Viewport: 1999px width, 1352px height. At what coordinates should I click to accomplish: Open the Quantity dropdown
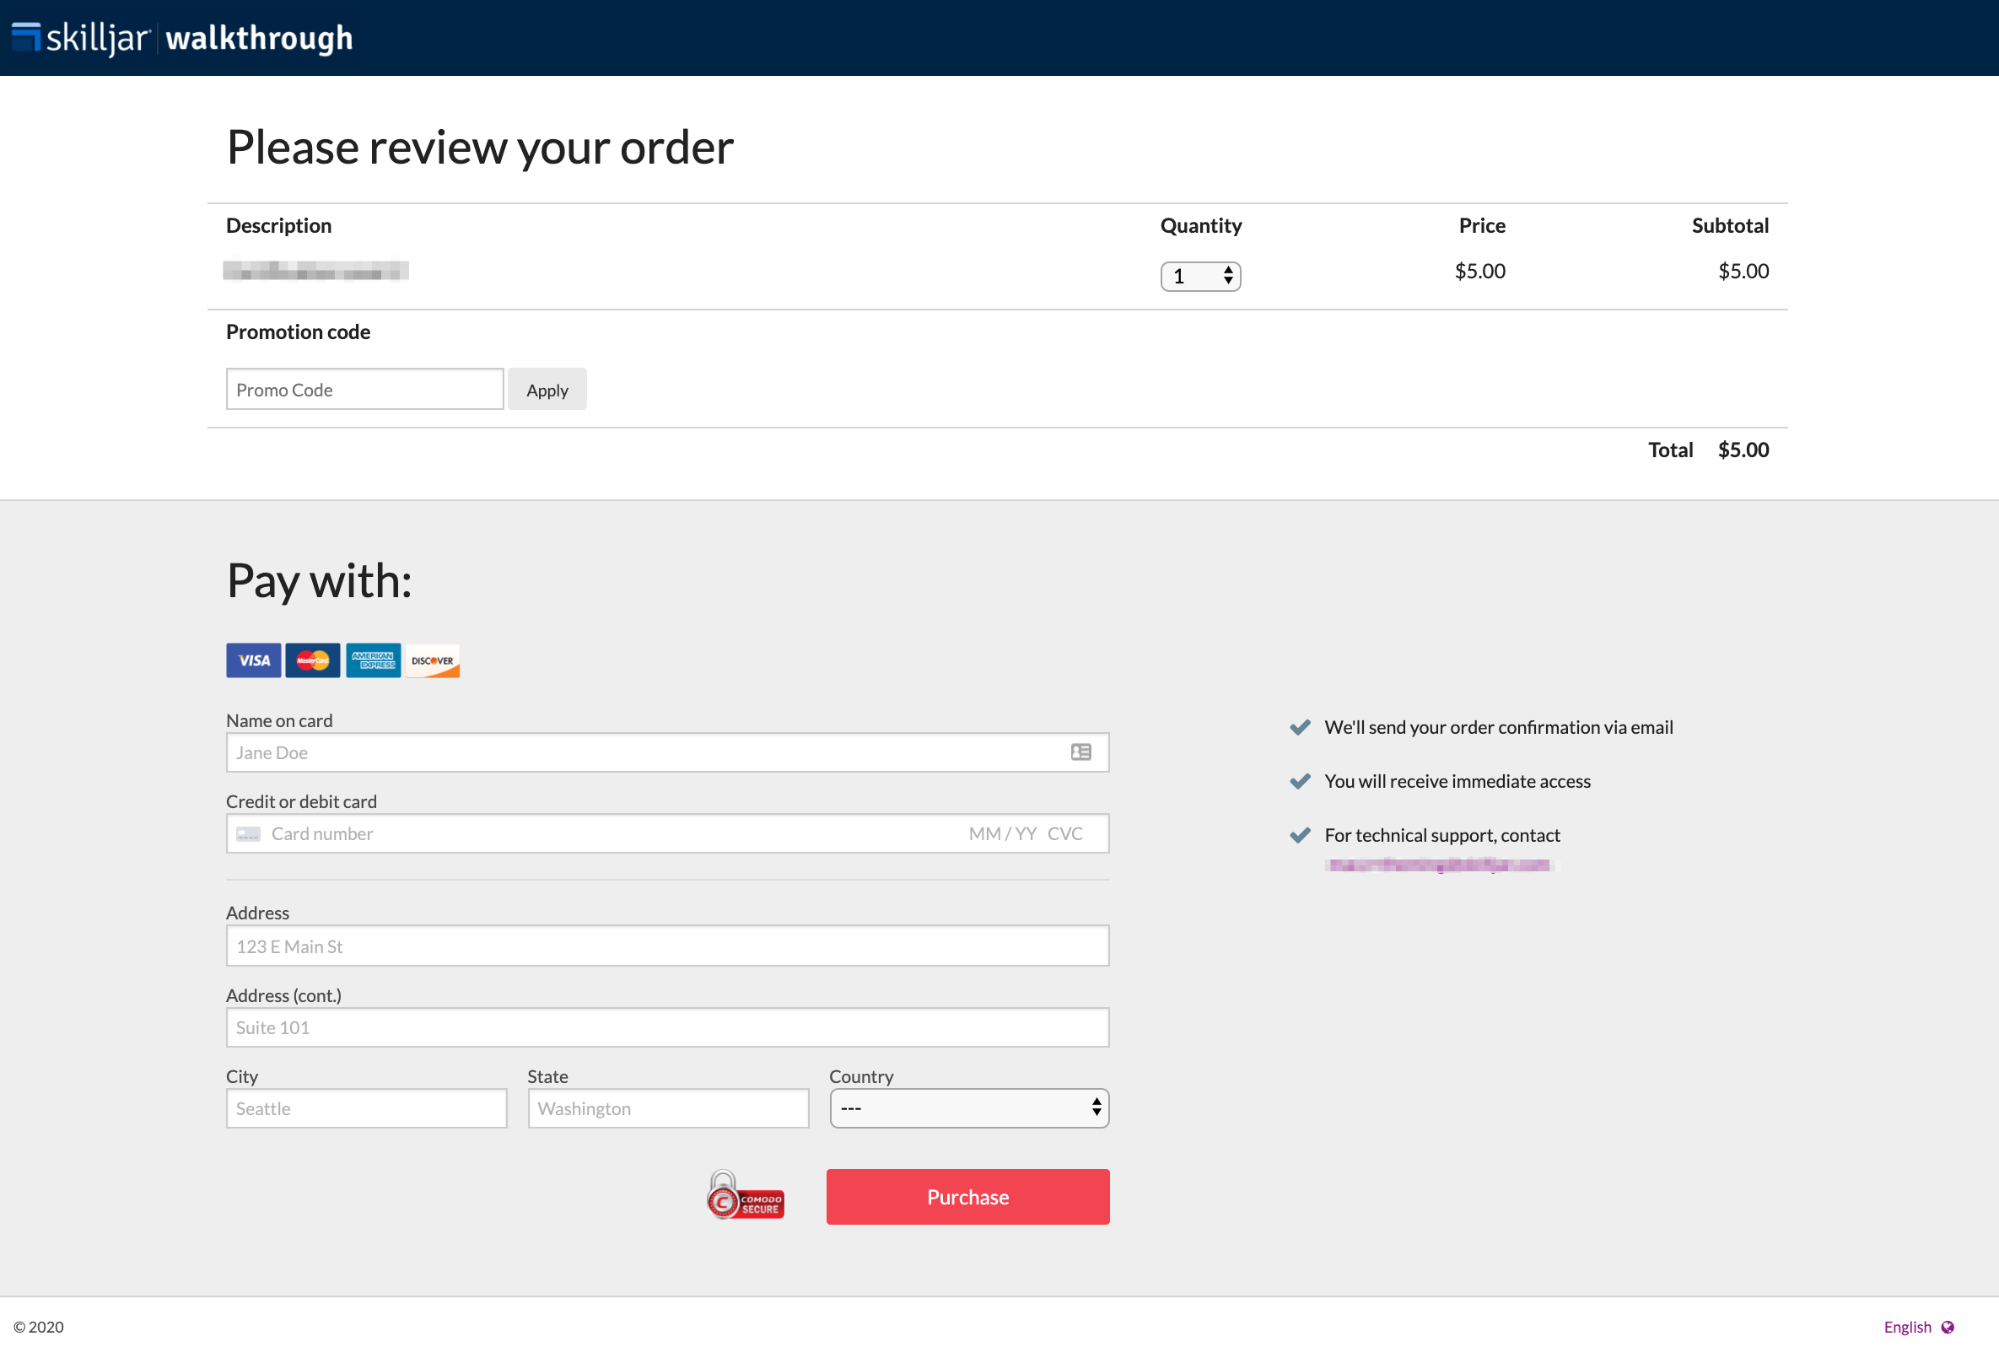point(1200,276)
